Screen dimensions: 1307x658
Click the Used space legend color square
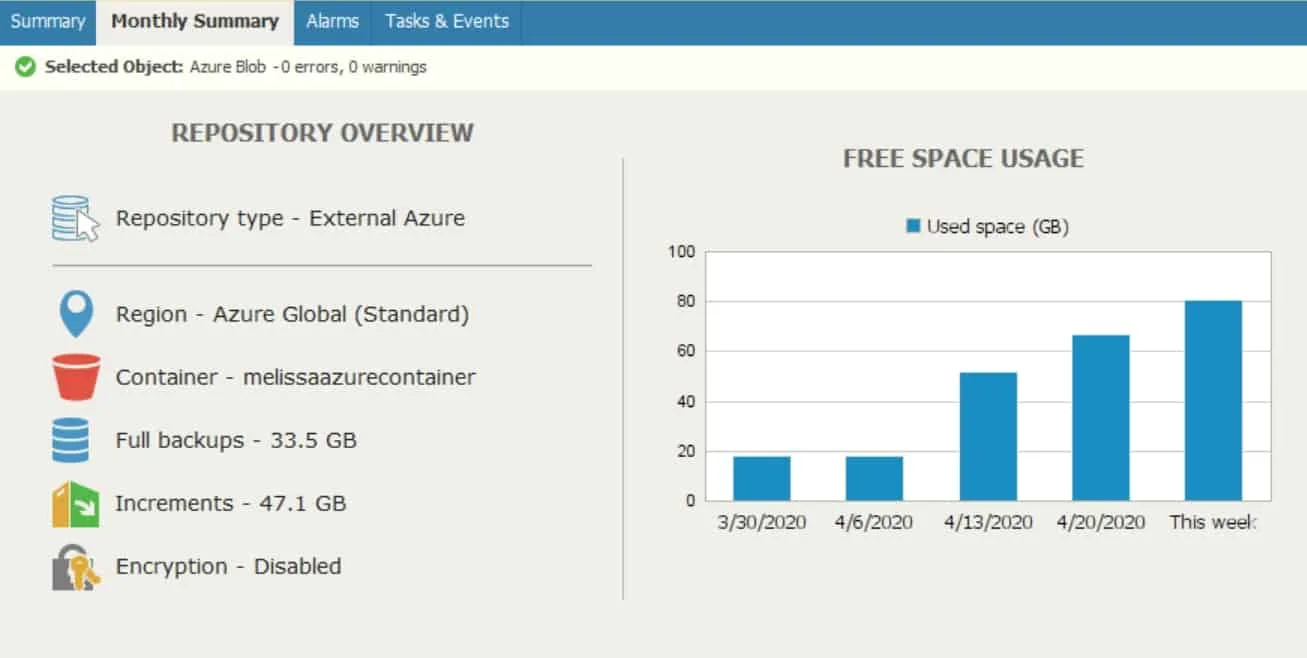pos(913,226)
